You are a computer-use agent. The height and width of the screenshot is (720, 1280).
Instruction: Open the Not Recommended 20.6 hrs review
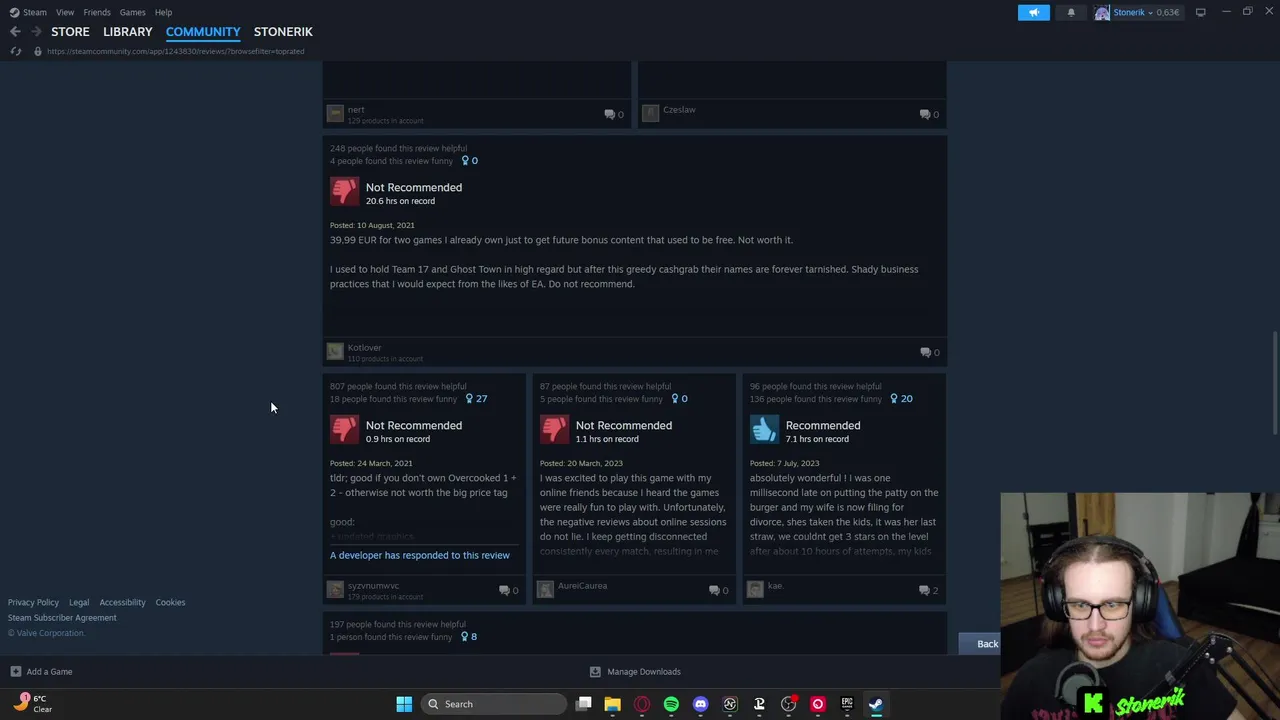coord(414,187)
